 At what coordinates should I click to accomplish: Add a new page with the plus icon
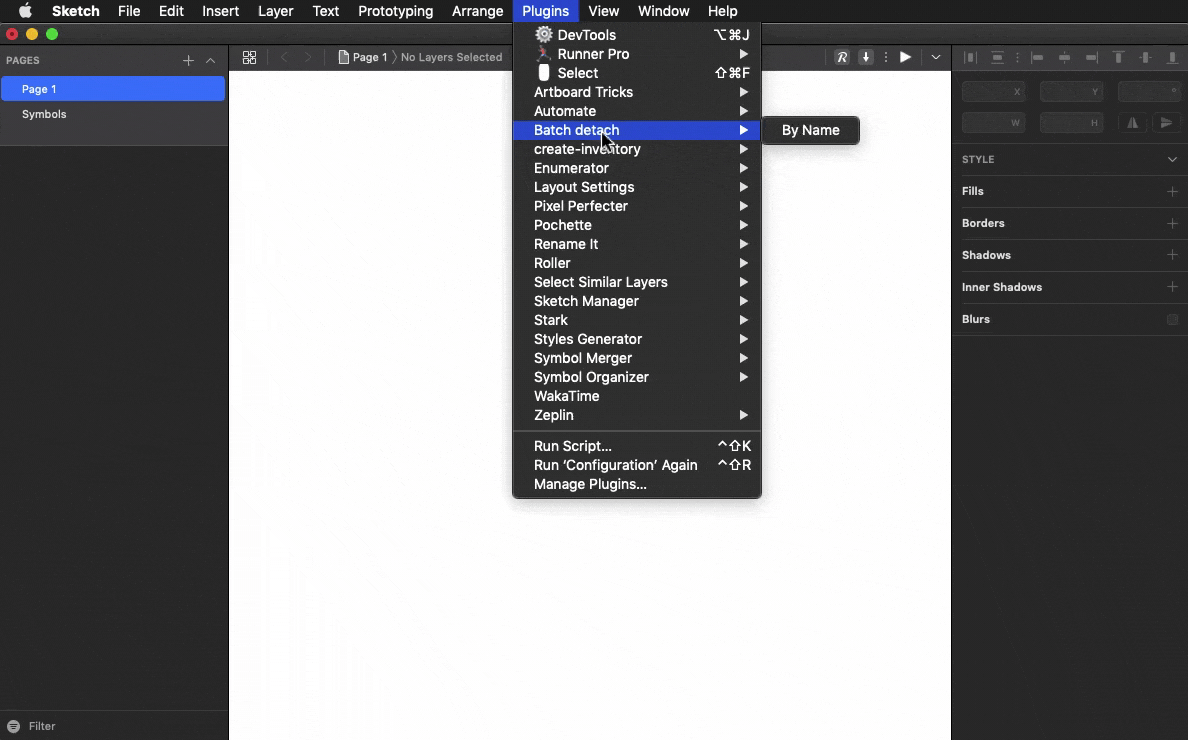(188, 61)
